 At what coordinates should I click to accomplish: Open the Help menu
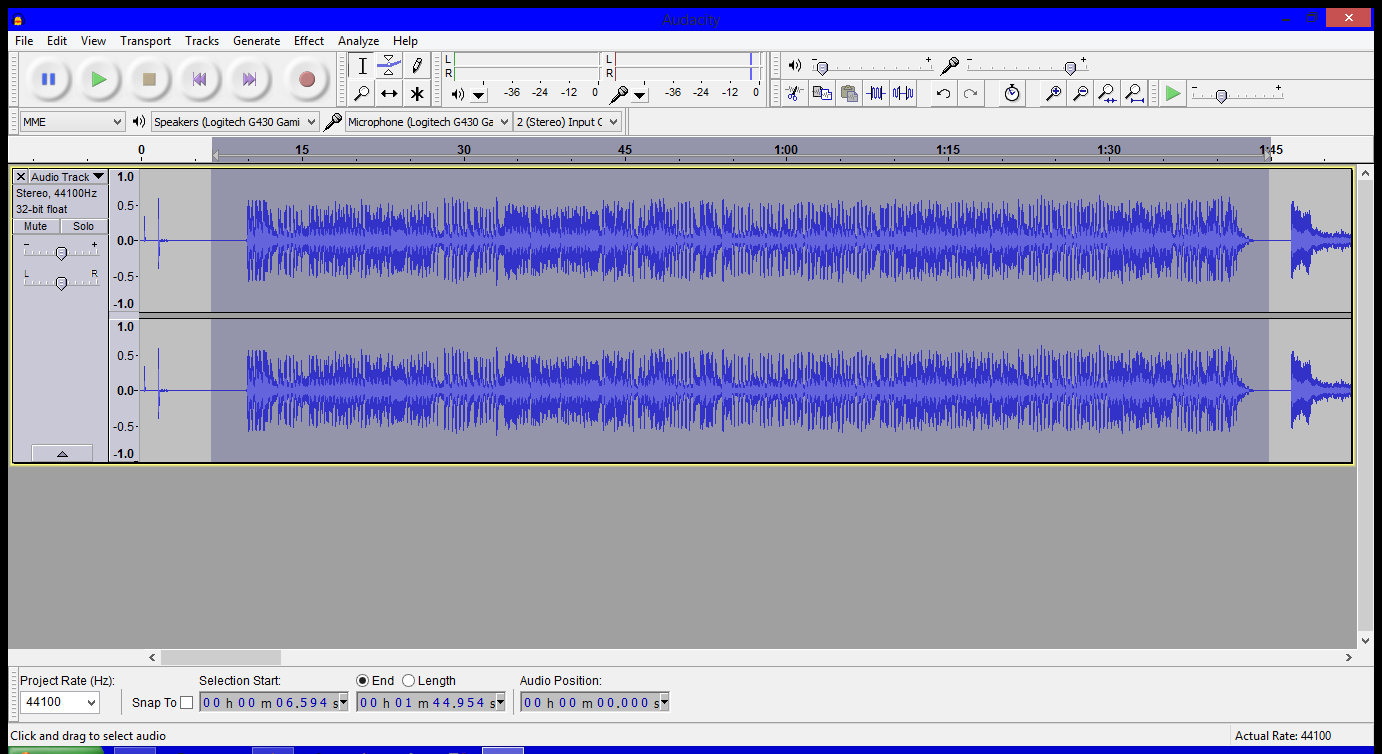click(405, 41)
